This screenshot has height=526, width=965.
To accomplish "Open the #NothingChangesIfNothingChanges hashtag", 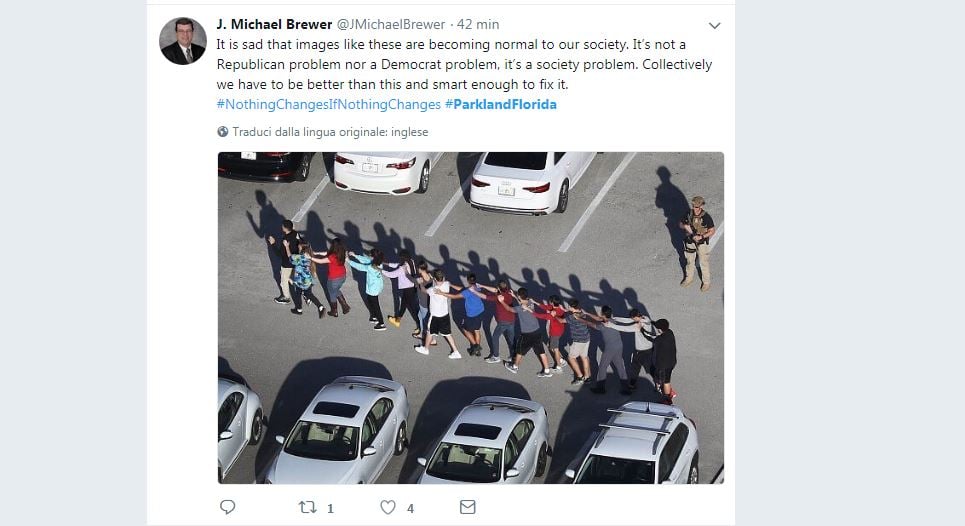I will [329, 105].
